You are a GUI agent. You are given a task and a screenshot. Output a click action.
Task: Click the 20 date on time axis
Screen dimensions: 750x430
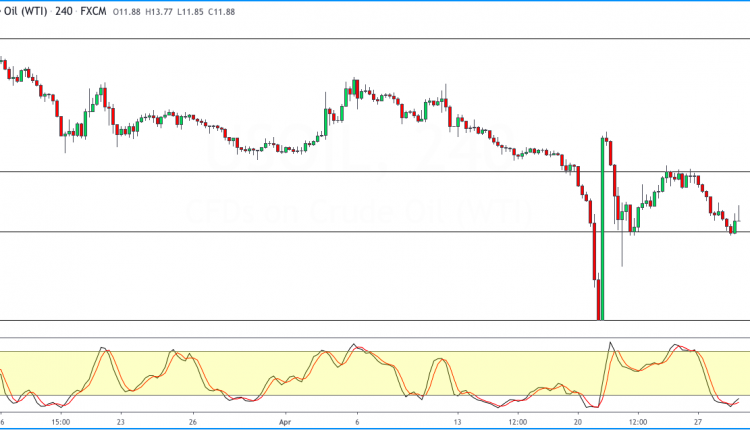pyautogui.click(x=579, y=422)
